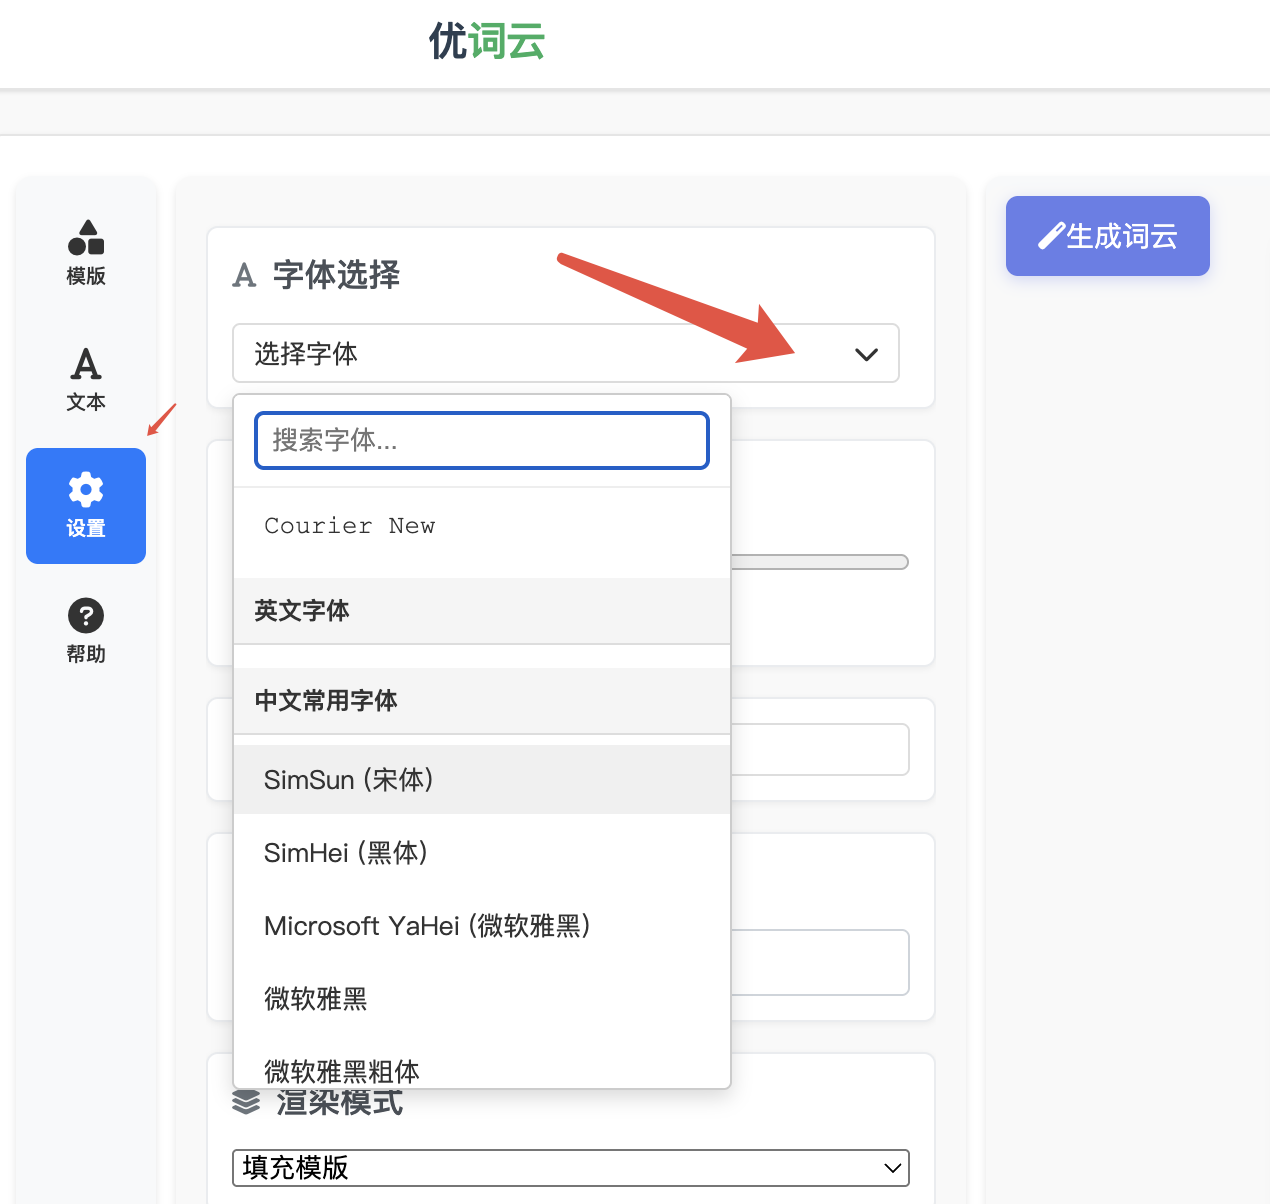
Task: Select Courier New from the font list
Action: (x=349, y=525)
